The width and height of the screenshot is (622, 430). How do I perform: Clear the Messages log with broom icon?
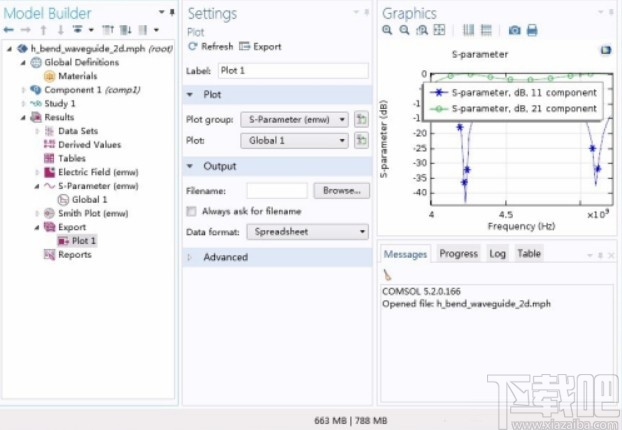point(387,275)
